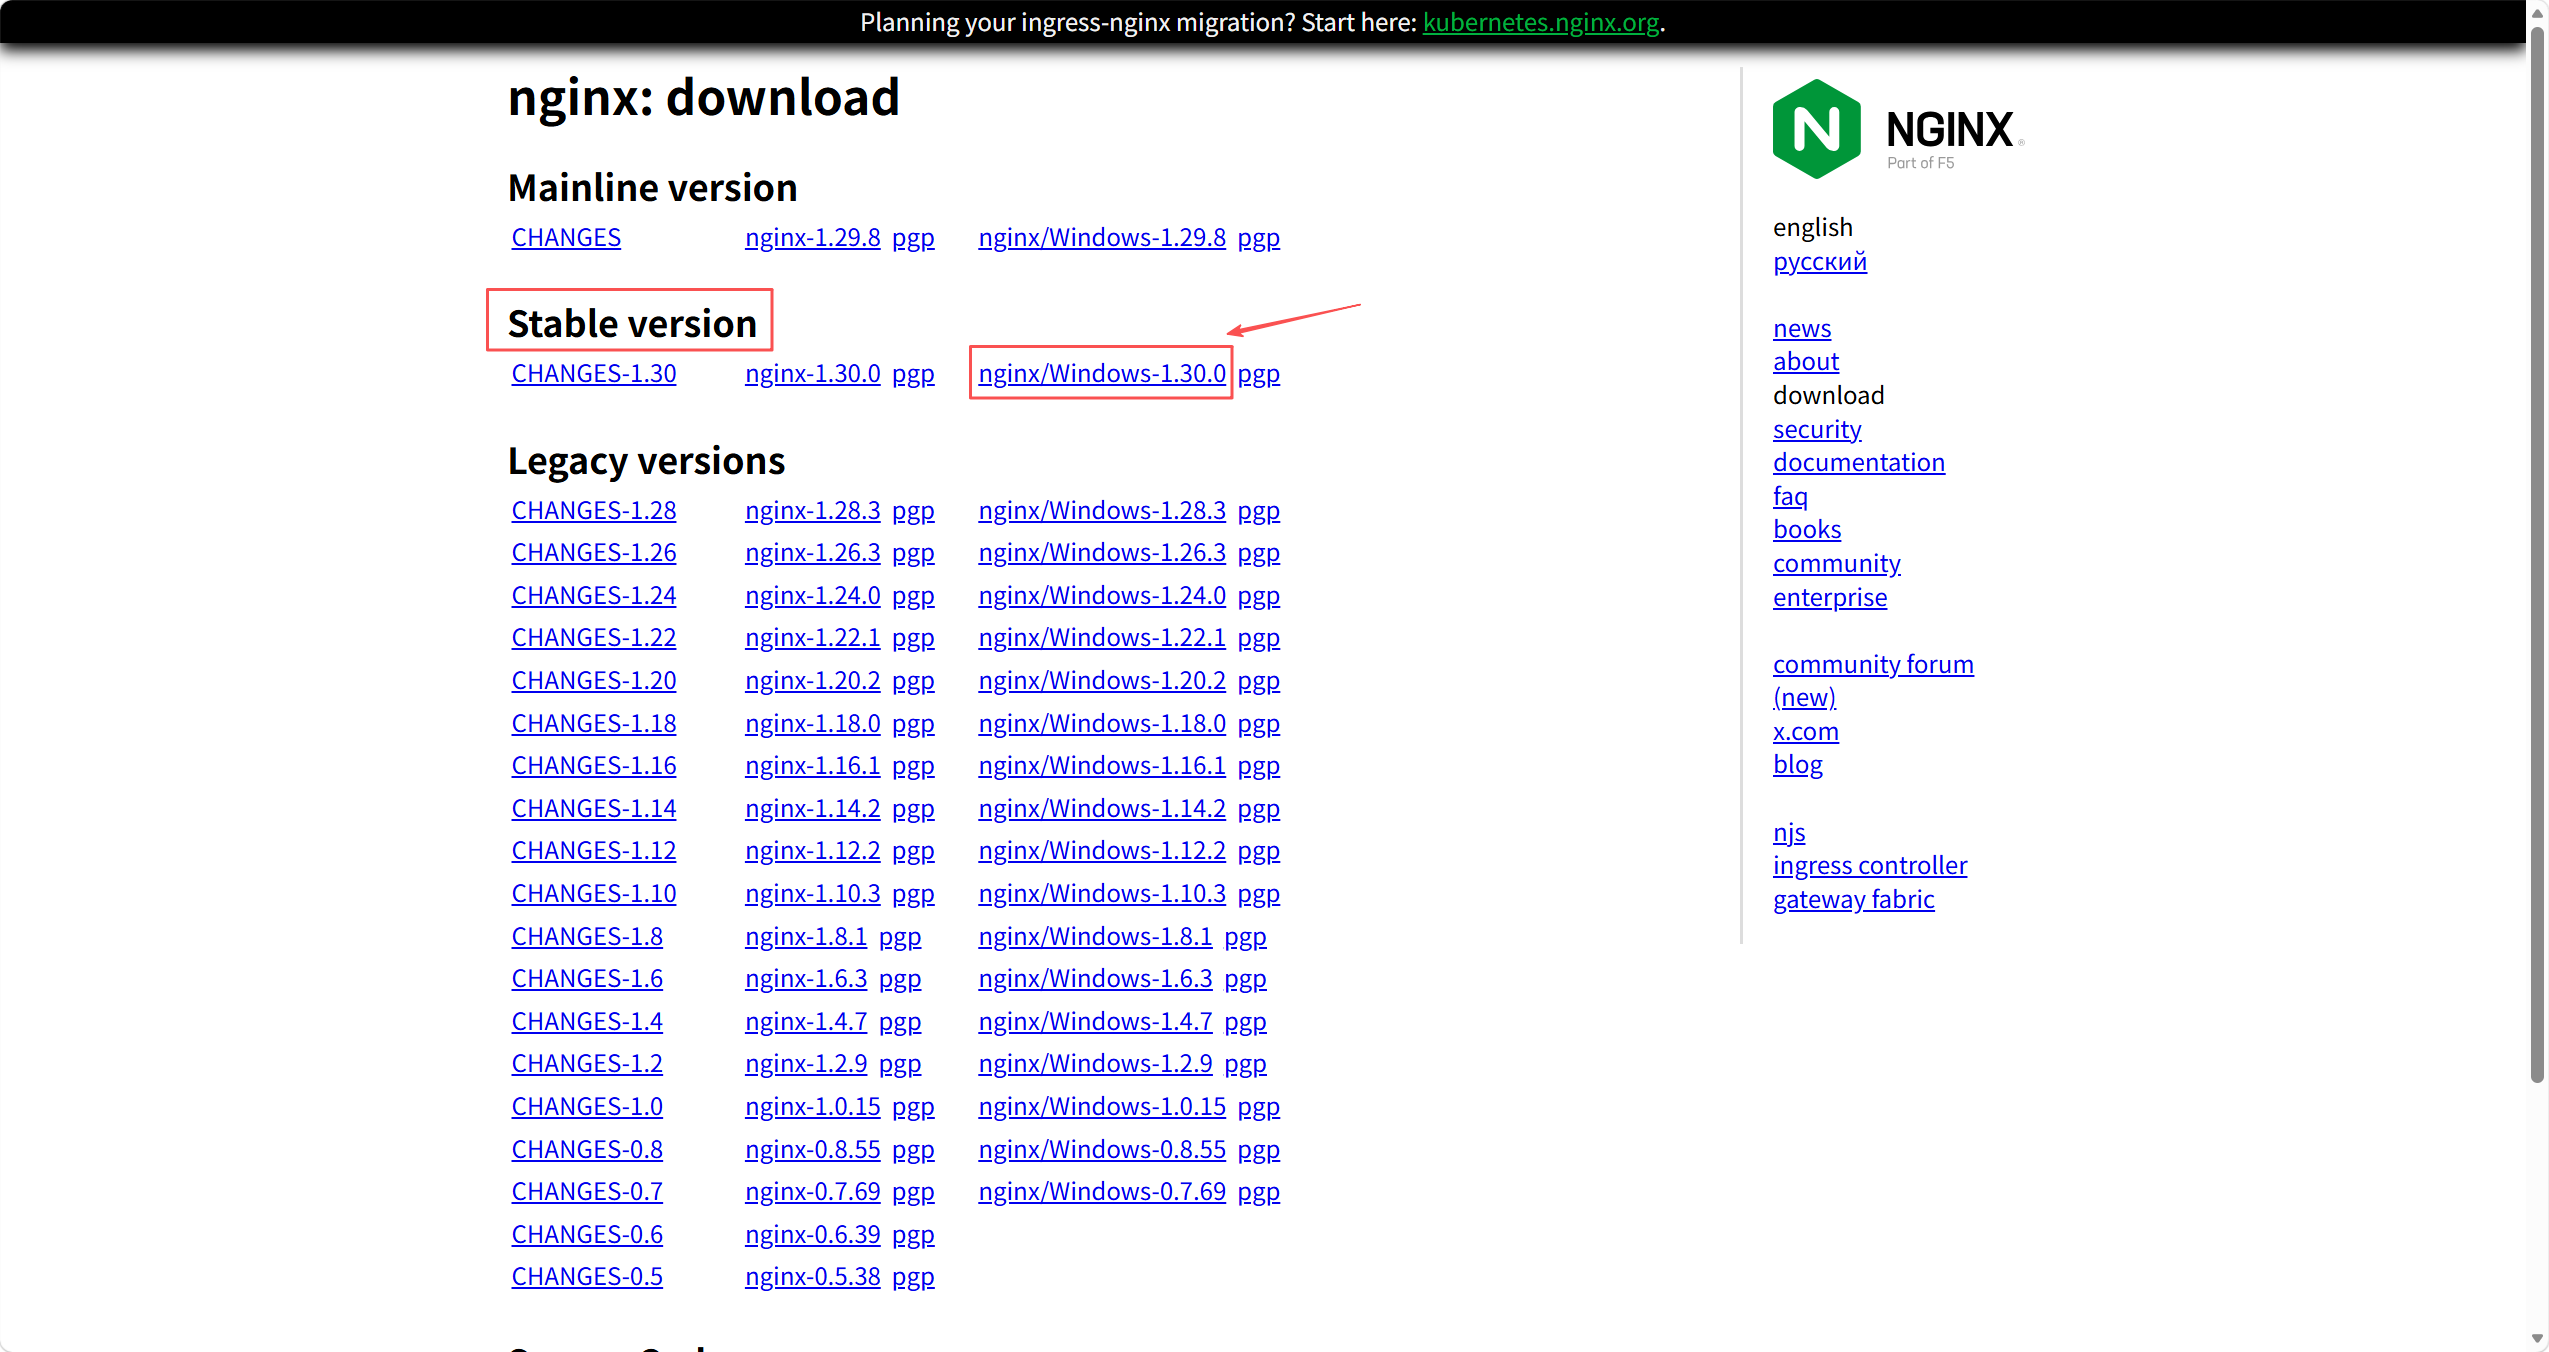2549x1352 pixels.
Task: Switch language to русский
Action: click(x=1819, y=261)
